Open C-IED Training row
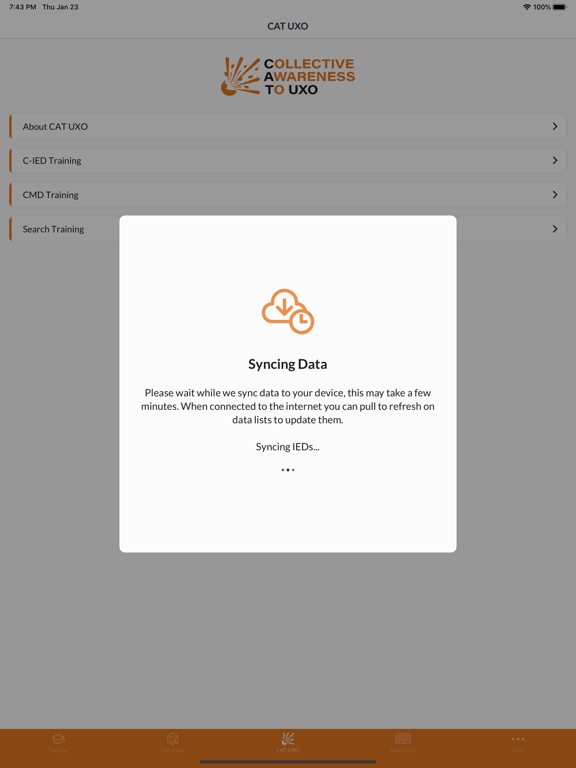The height and width of the screenshot is (768, 576). point(288,161)
